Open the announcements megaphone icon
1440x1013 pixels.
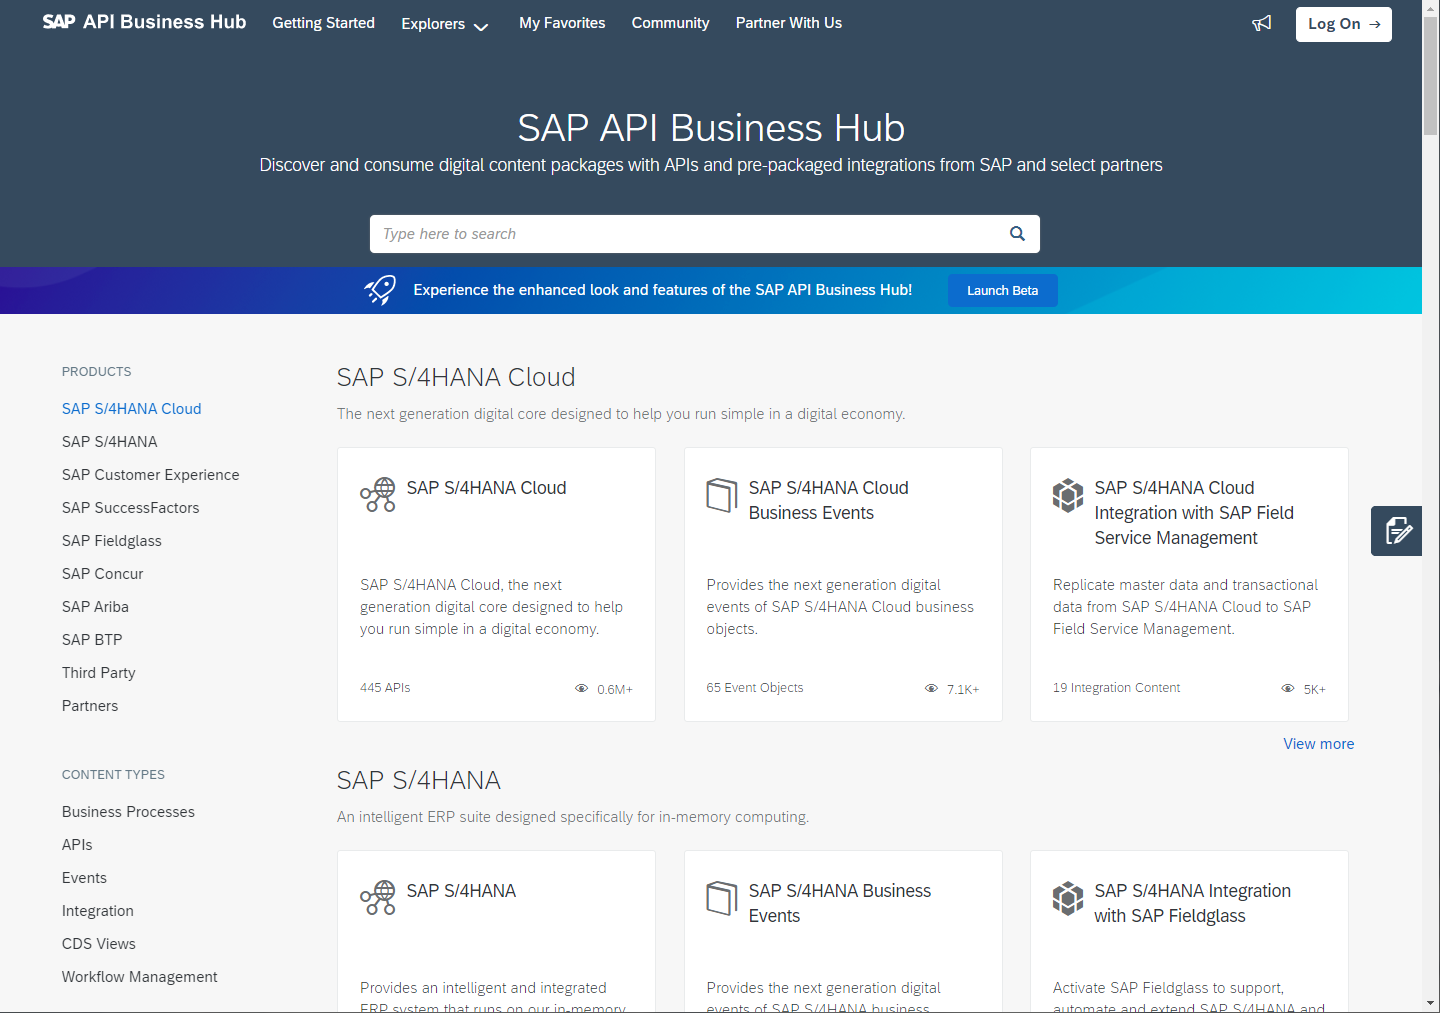pos(1262,23)
